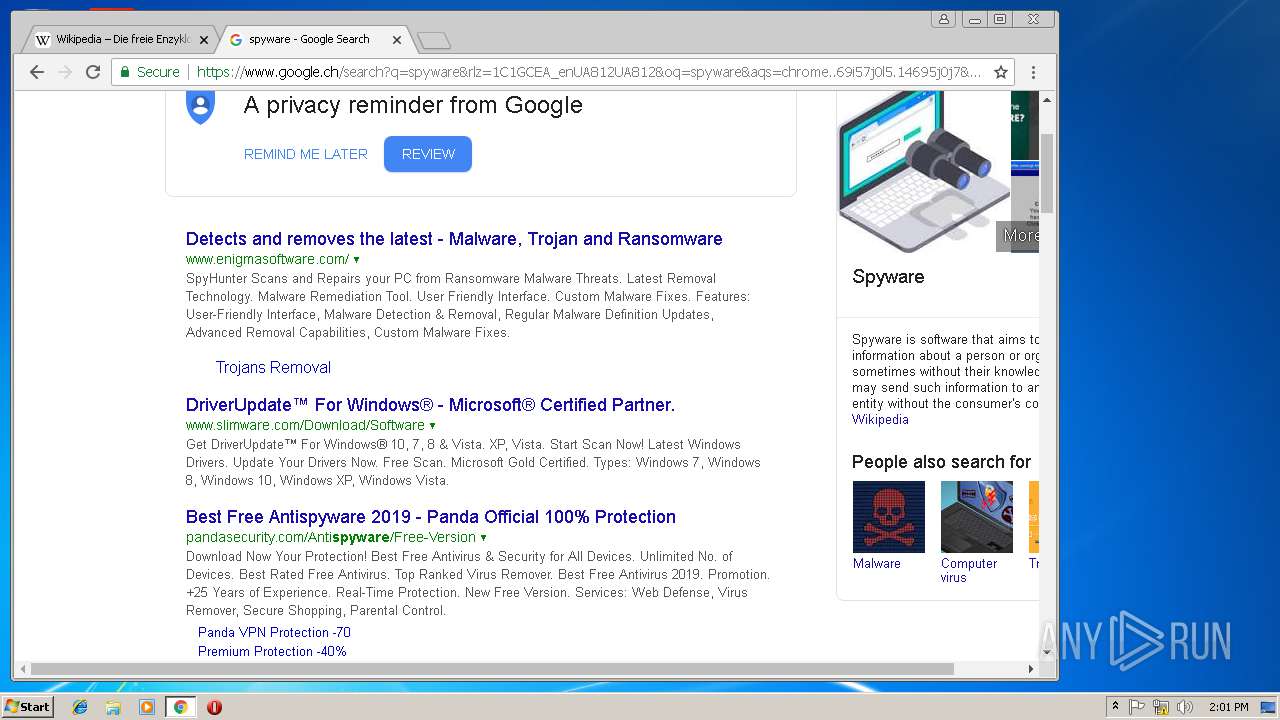Reload the current page

pos(93,72)
